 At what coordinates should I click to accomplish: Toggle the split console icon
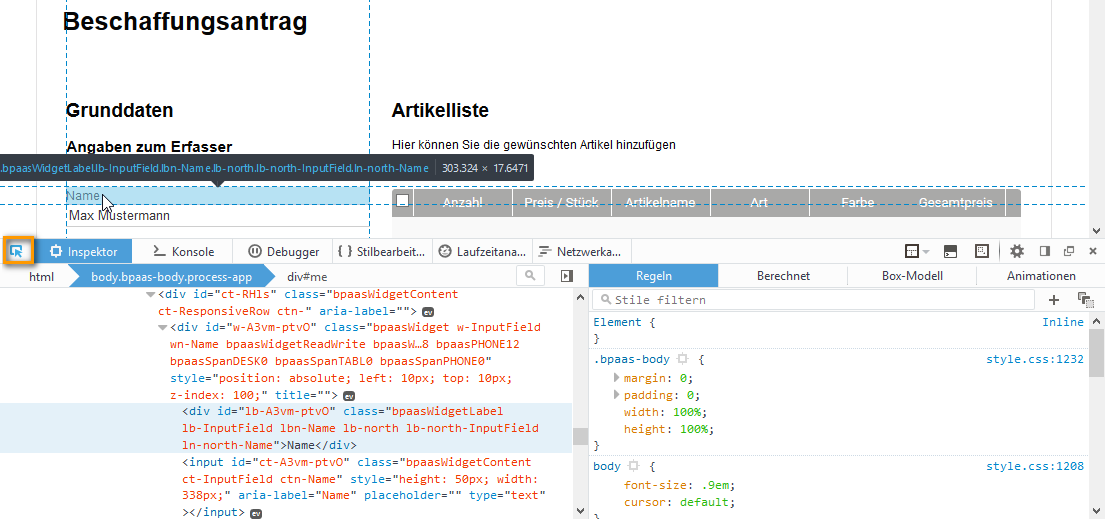click(951, 251)
